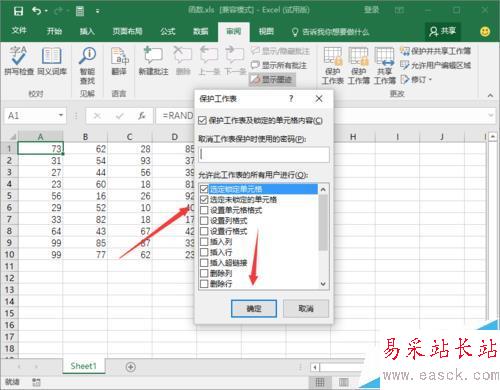Open the Formulas tab
500x390 pixels.
(168, 31)
